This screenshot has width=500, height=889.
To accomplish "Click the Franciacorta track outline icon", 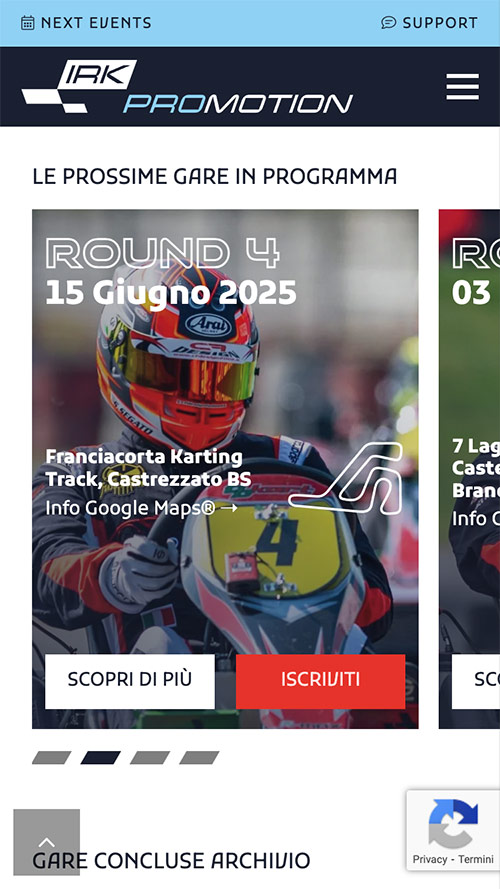I will click(346, 479).
